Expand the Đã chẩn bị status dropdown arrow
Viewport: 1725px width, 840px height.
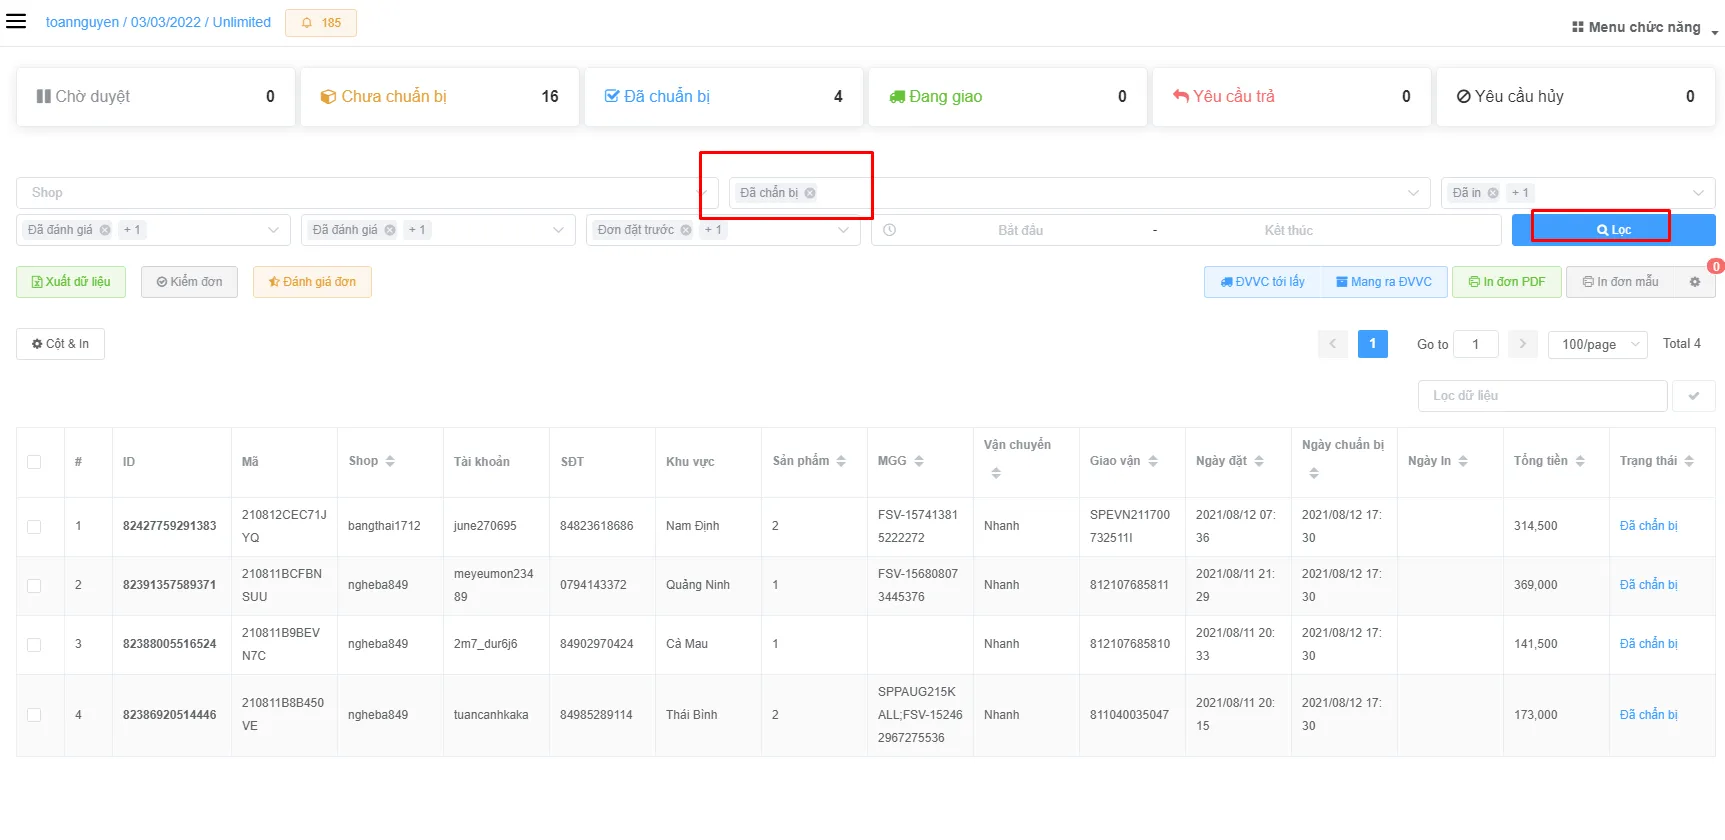[x=1413, y=193]
